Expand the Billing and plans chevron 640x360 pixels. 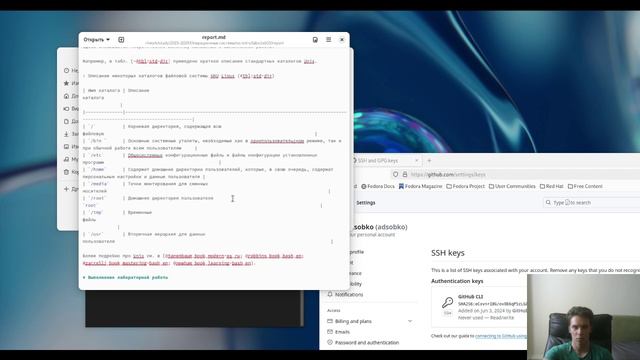tap(410, 321)
